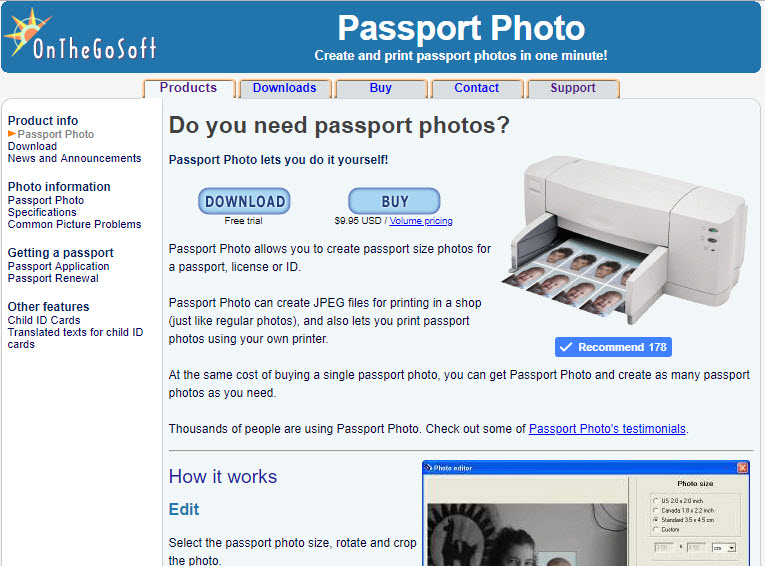Go to Passport Application page
This screenshot has height=566, width=765.
click(x=59, y=266)
